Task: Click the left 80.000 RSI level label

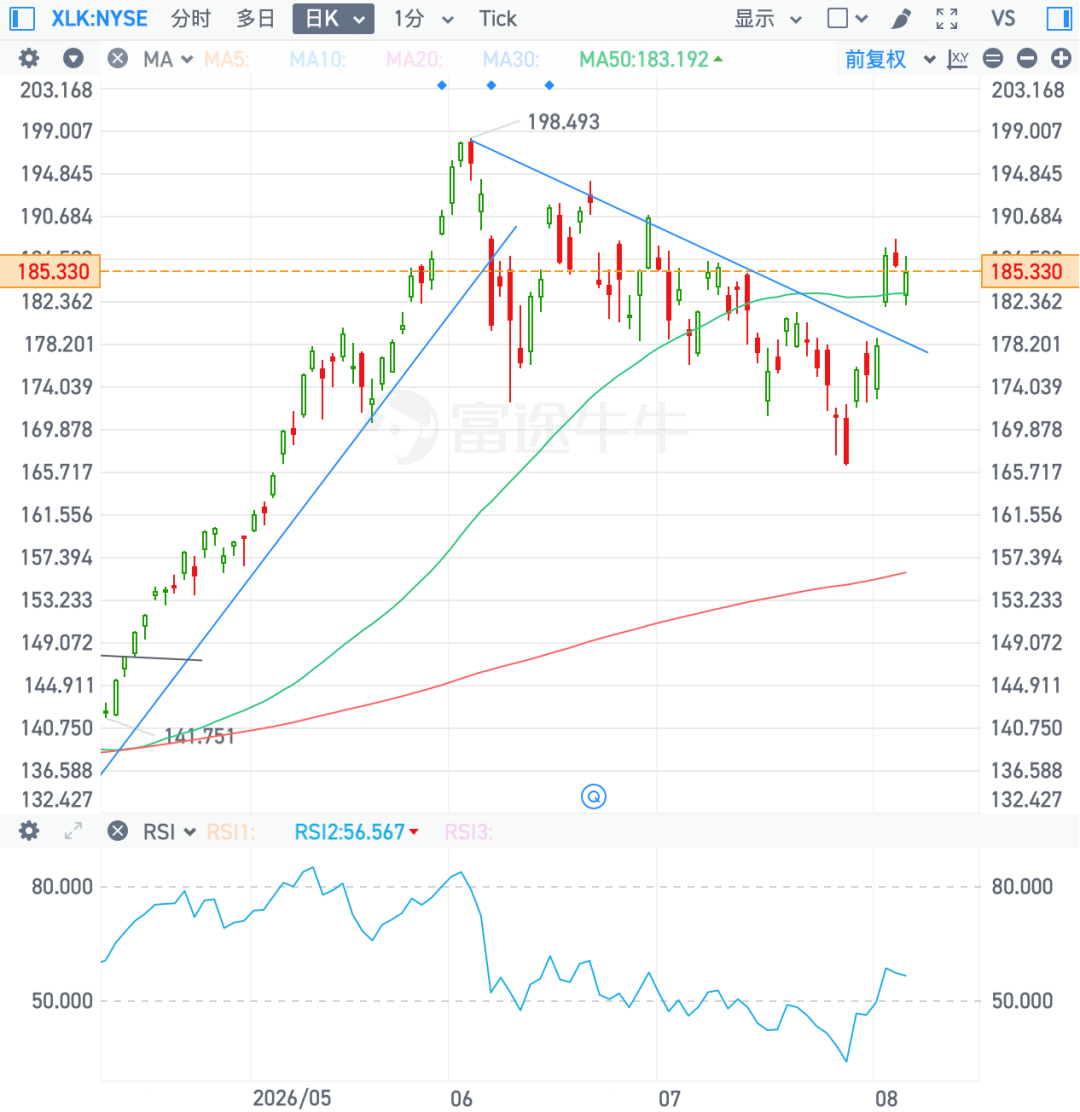Action: 62,886
